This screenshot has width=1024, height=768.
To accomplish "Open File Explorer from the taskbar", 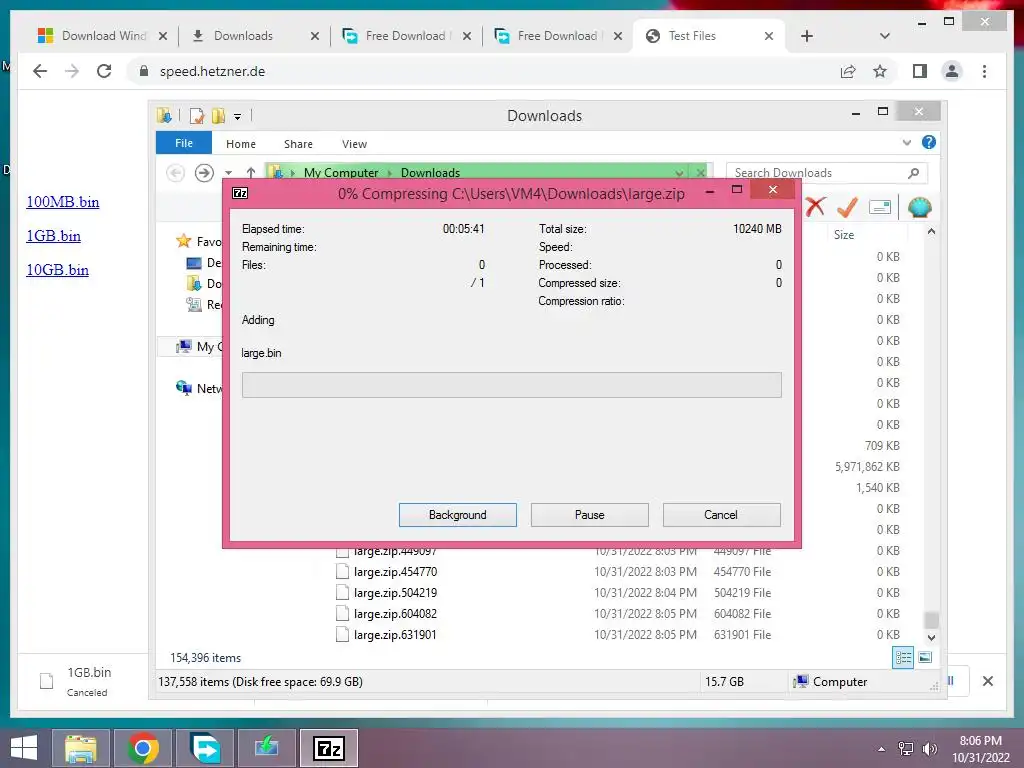I will pyautogui.click(x=81, y=748).
